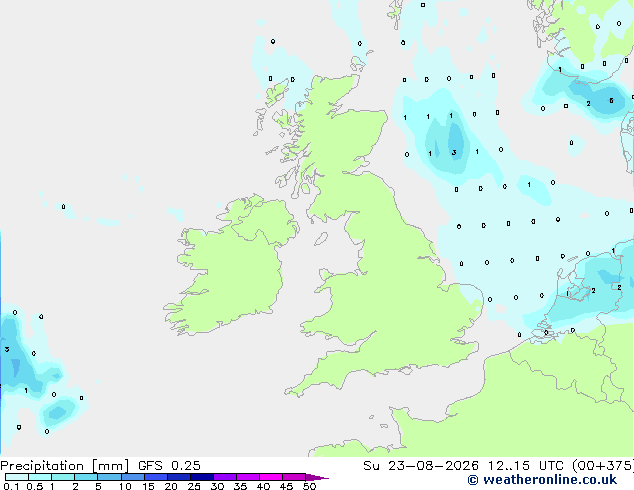Click the '15' legend scale label

[148, 486]
